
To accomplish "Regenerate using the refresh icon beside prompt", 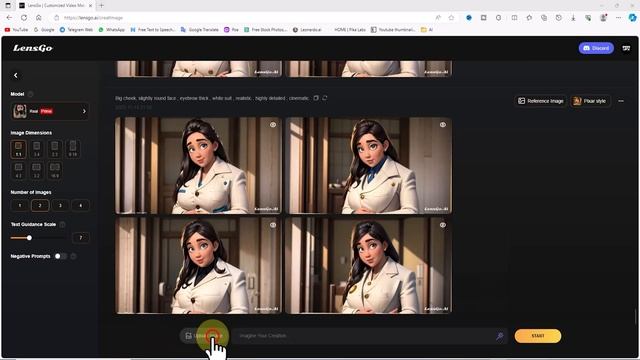I will coord(324,98).
